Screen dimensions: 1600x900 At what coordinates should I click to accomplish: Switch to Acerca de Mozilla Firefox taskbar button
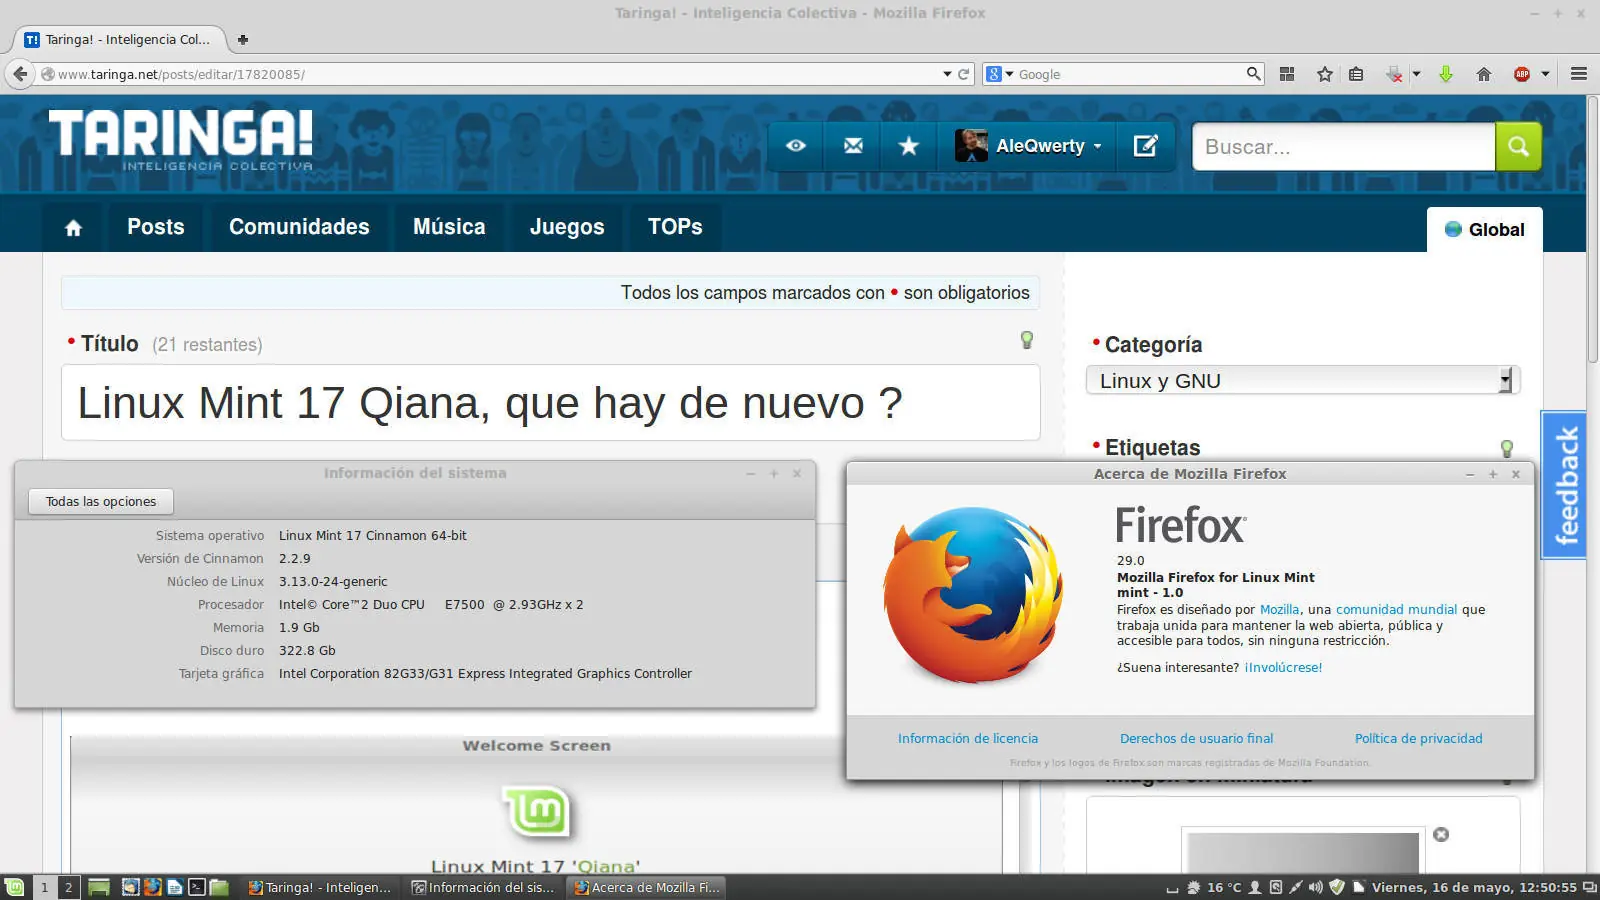(646, 887)
